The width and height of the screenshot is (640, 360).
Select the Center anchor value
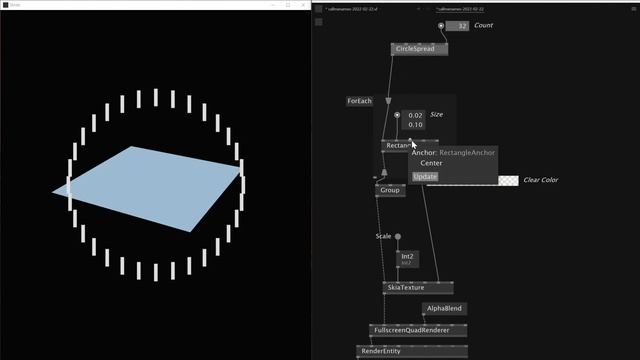pyautogui.click(x=431, y=163)
